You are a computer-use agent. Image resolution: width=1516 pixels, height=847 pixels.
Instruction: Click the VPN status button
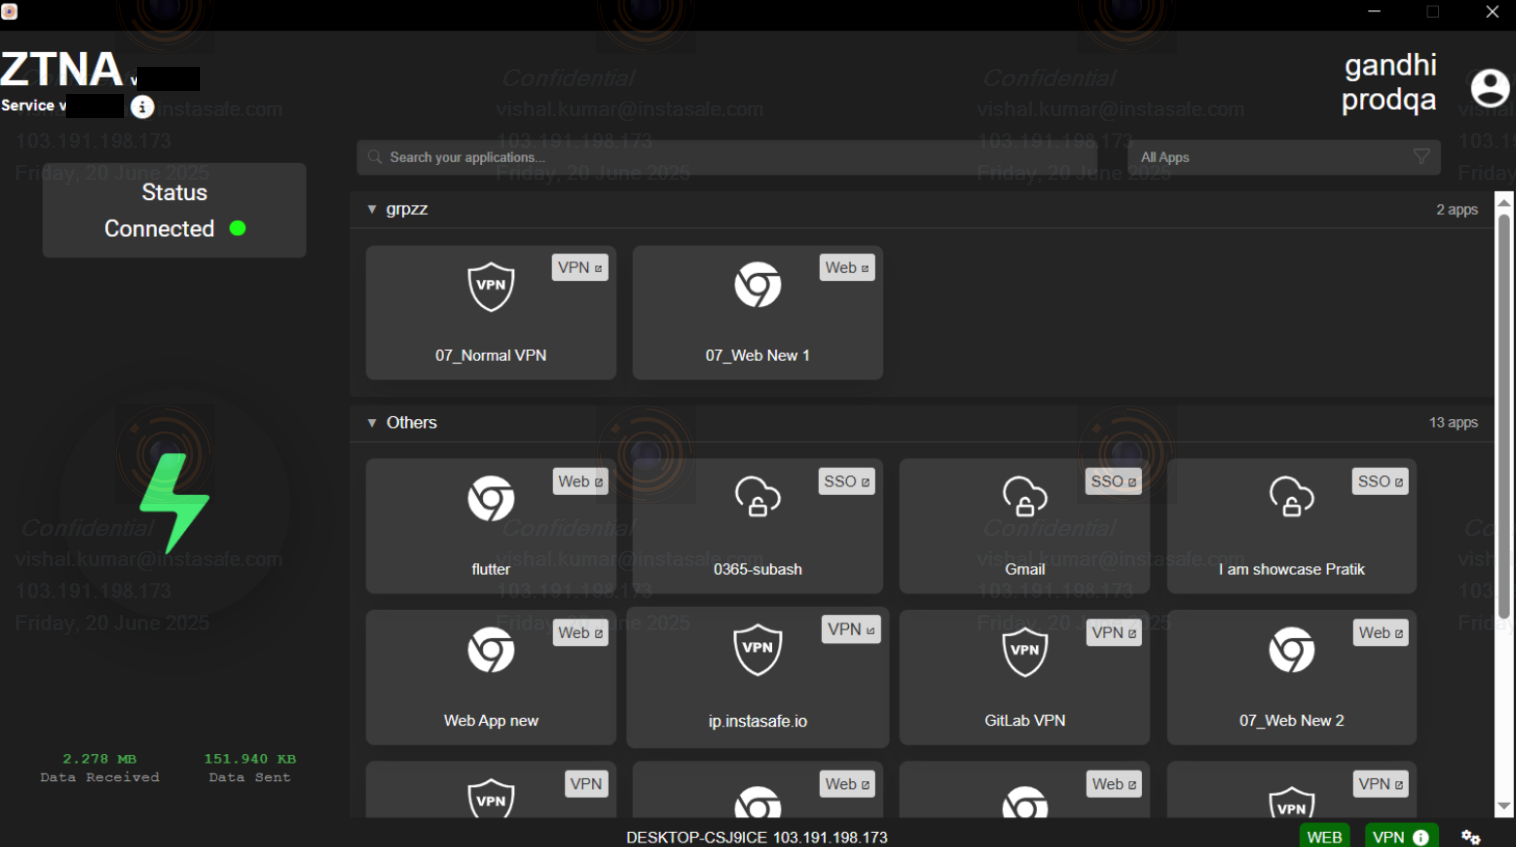[1401, 837]
